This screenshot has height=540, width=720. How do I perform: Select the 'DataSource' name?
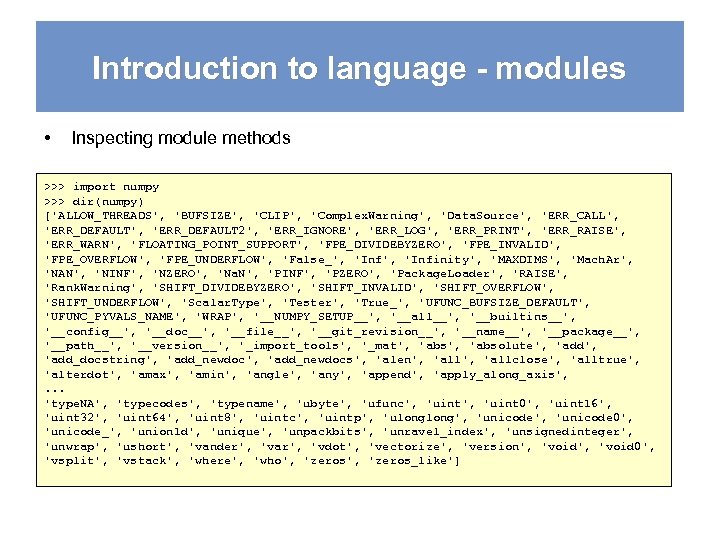point(483,216)
